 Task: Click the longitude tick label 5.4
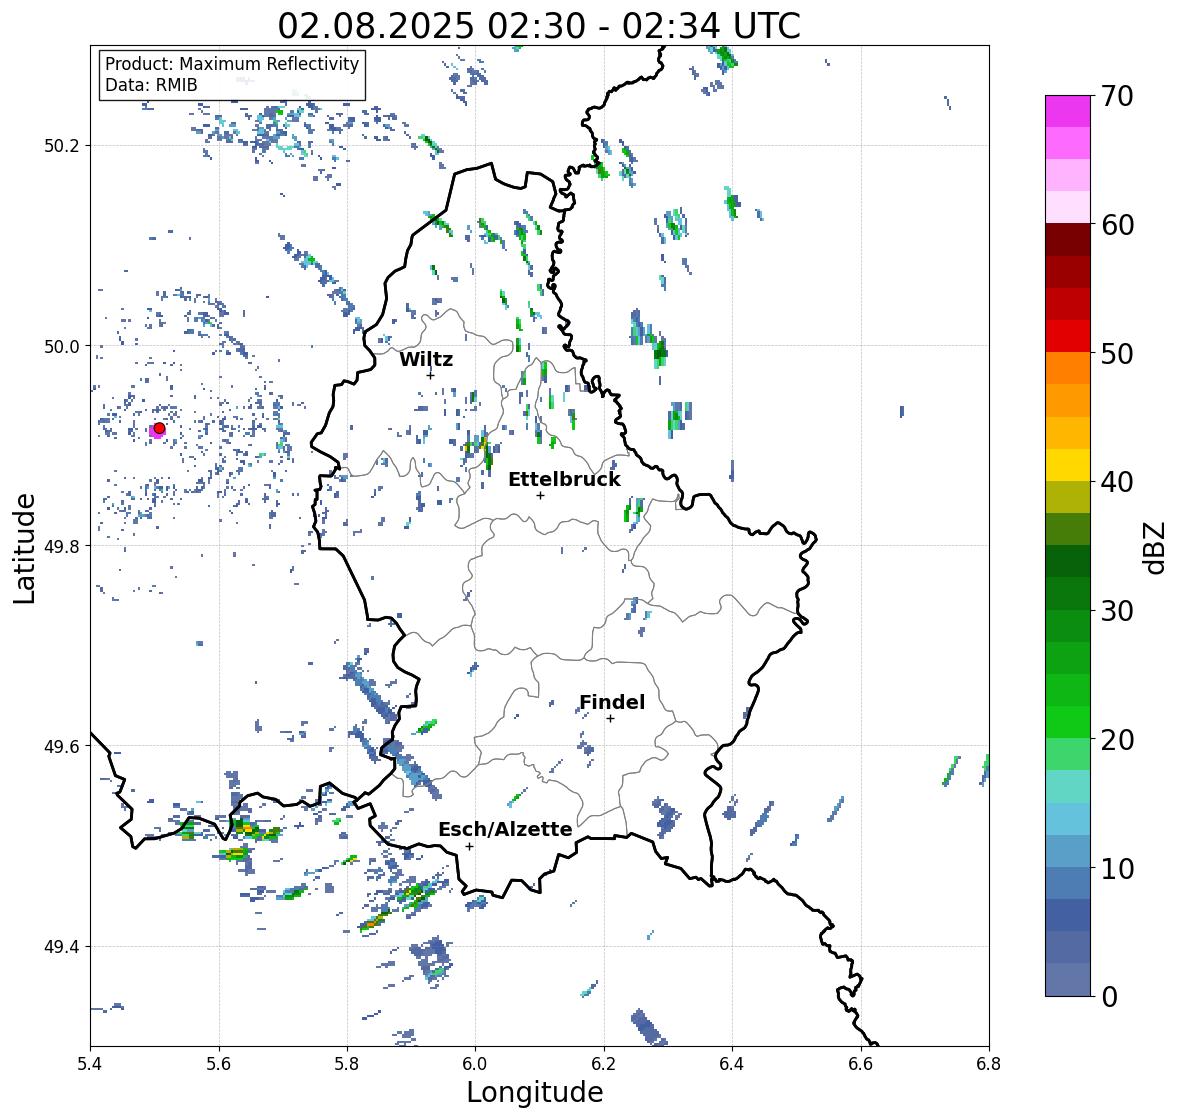90,1064
